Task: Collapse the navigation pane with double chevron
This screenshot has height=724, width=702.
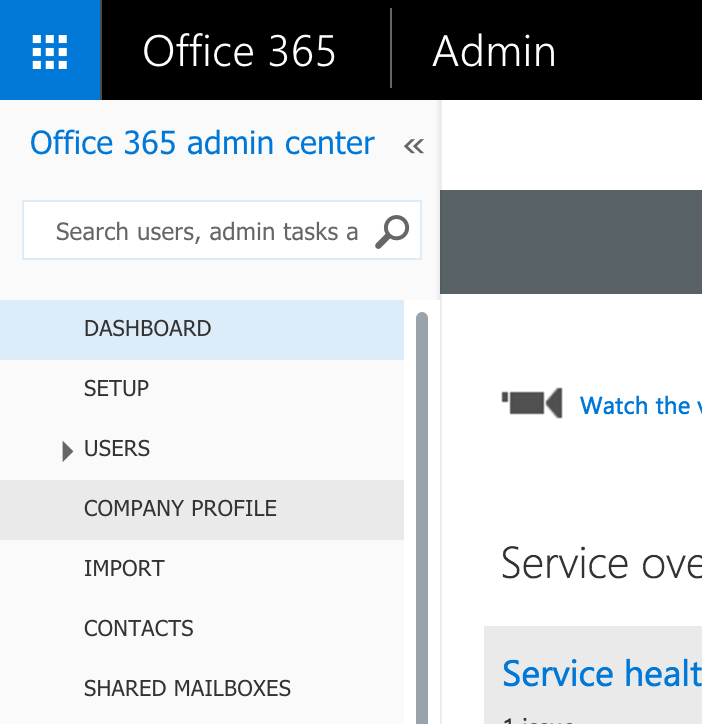Action: (x=413, y=145)
